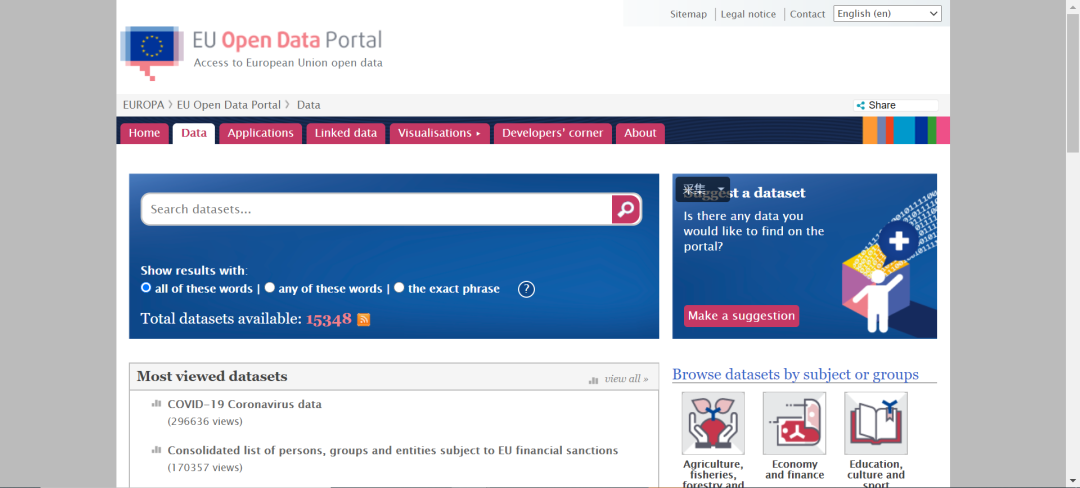This screenshot has width=1080, height=488.
Task: Open Agriculture, fisheries, forestry subject icon
Action: pyautogui.click(x=713, y=423)
